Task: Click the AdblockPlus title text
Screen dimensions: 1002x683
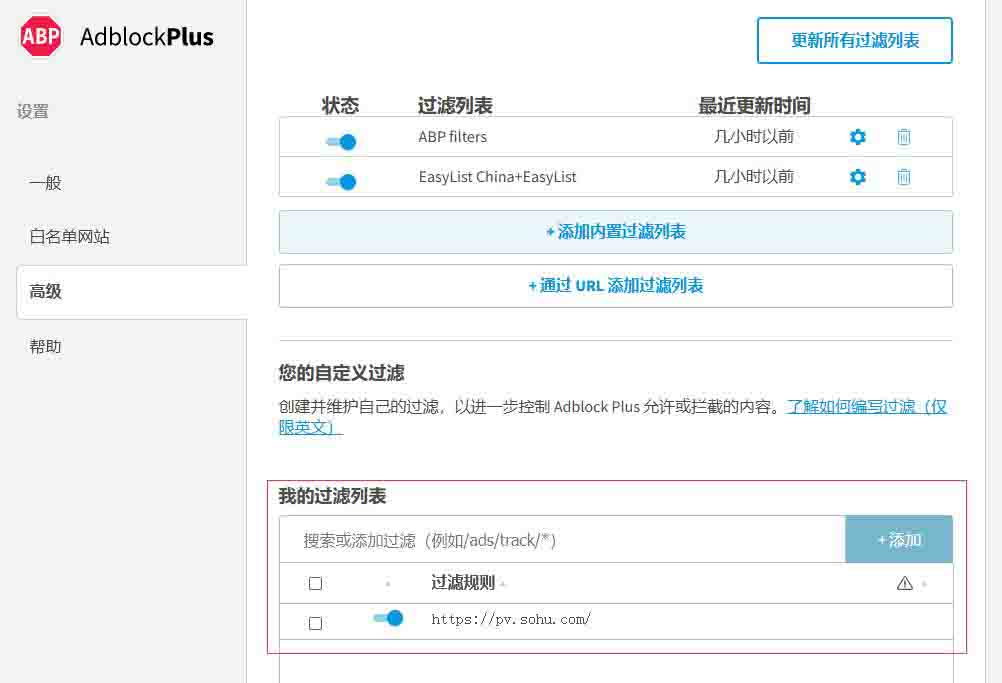Action: (x=147, y=37)
